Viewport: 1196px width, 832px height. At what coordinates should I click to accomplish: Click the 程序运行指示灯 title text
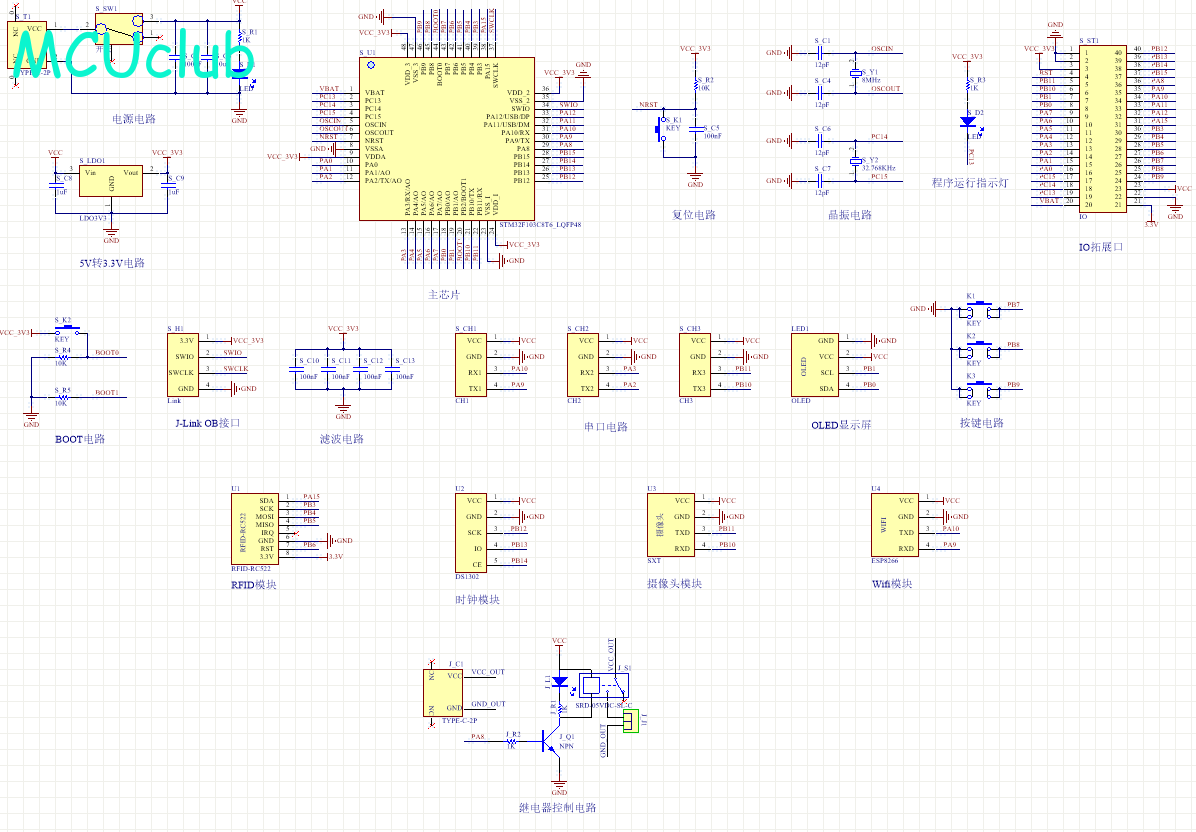point(969,183)
